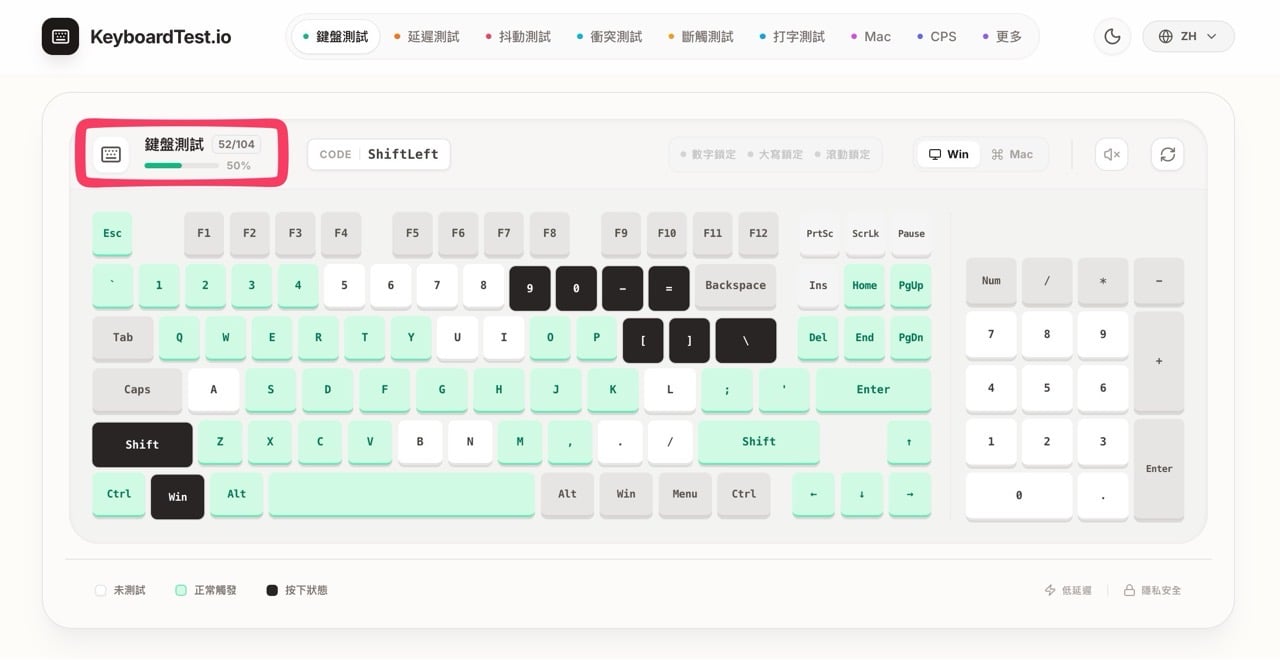Click the Spacebar on the virtual keyboard
1280x660 pixels.
[400, 494]
